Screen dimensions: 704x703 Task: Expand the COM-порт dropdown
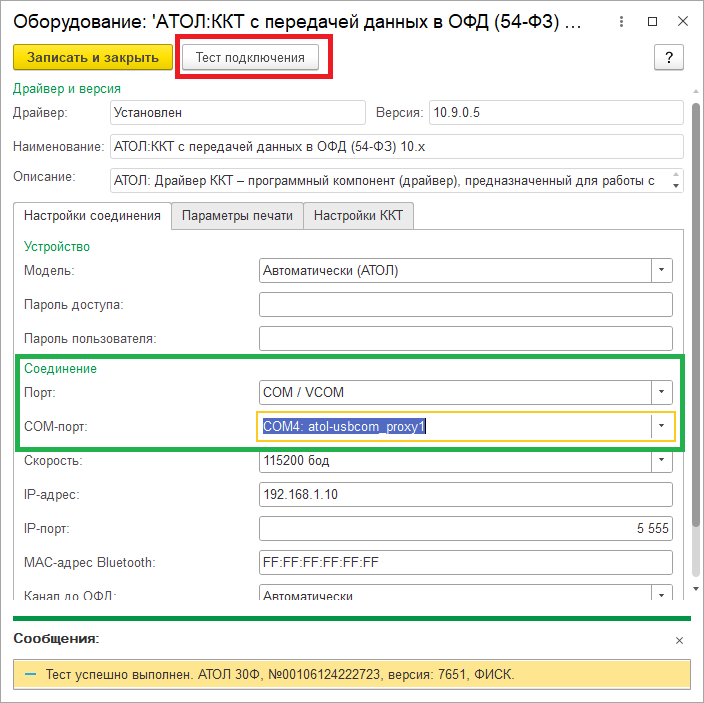tap(661, 427)
